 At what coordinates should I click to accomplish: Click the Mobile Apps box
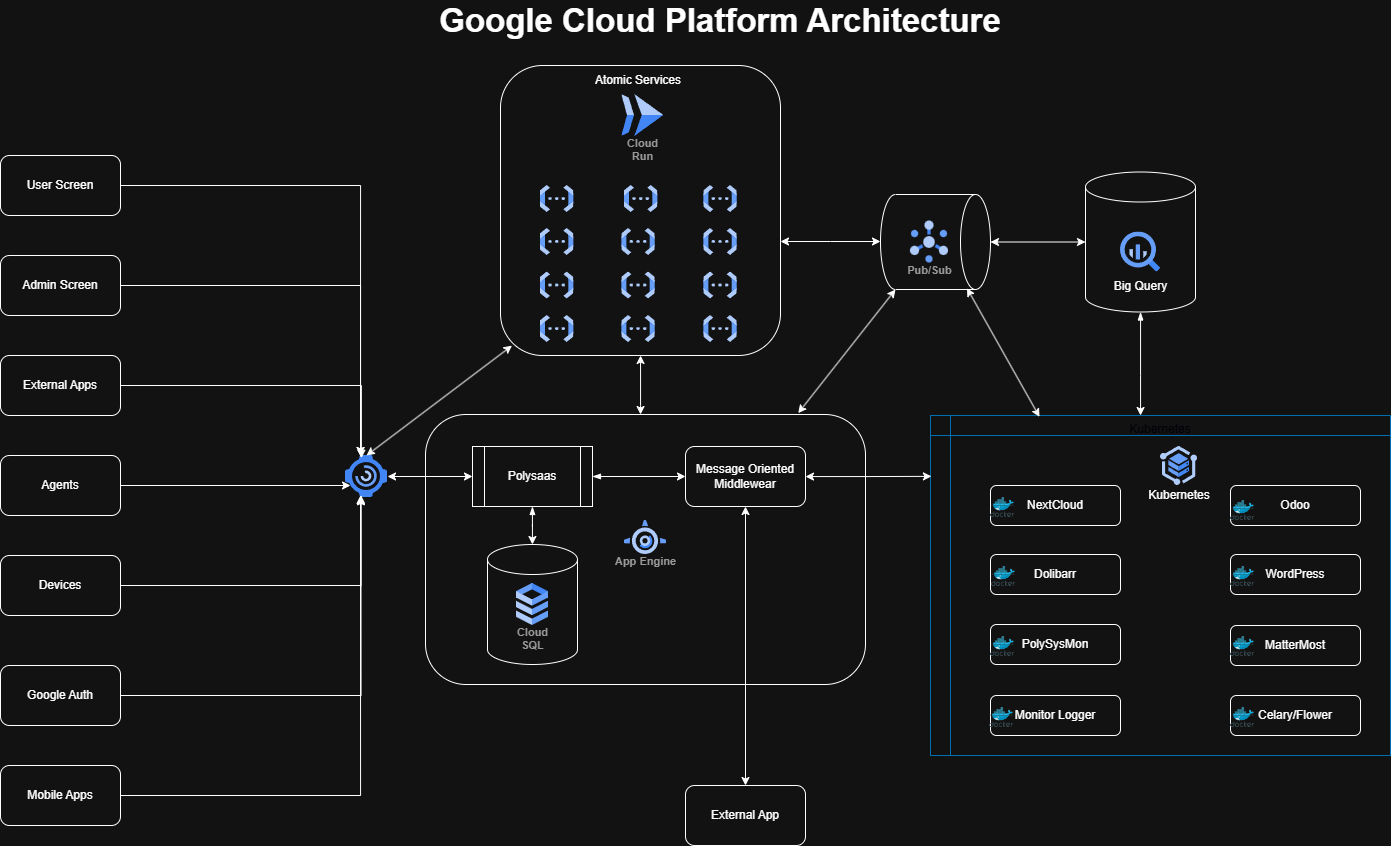[60, 795]
